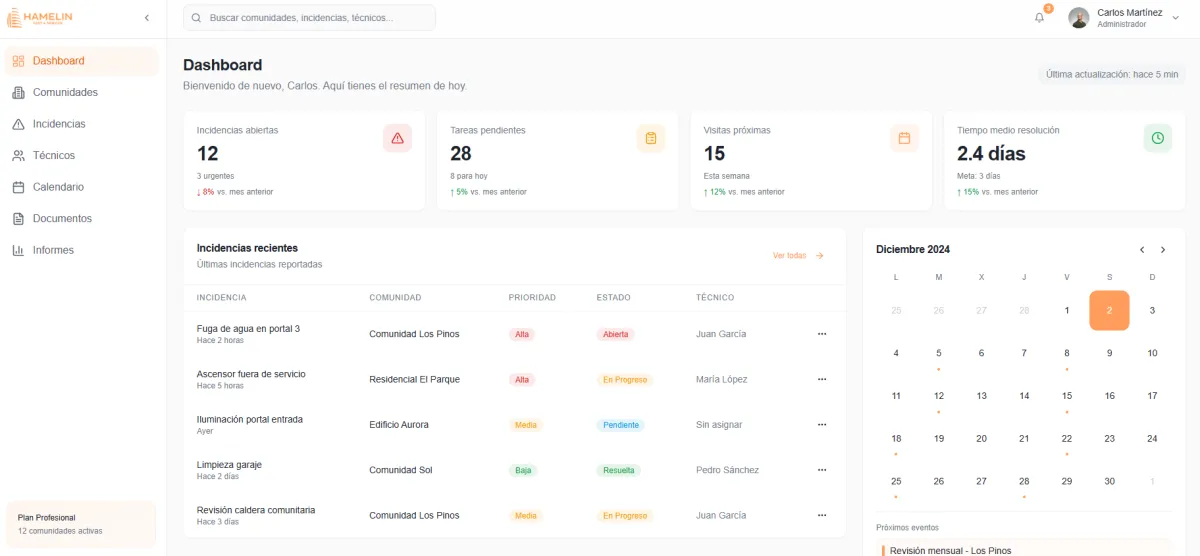Click the "Resuelta" status badge

[619, 470]
